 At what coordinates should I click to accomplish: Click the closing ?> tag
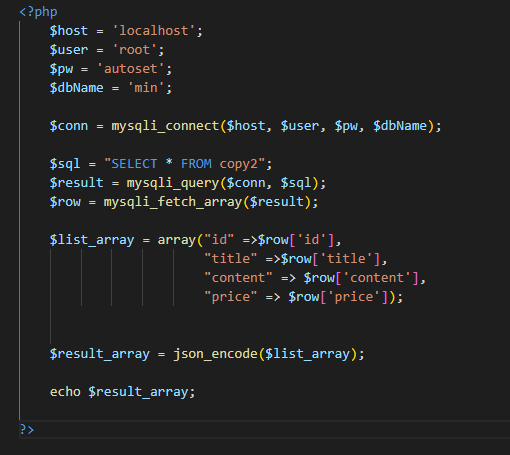[27, 430]
